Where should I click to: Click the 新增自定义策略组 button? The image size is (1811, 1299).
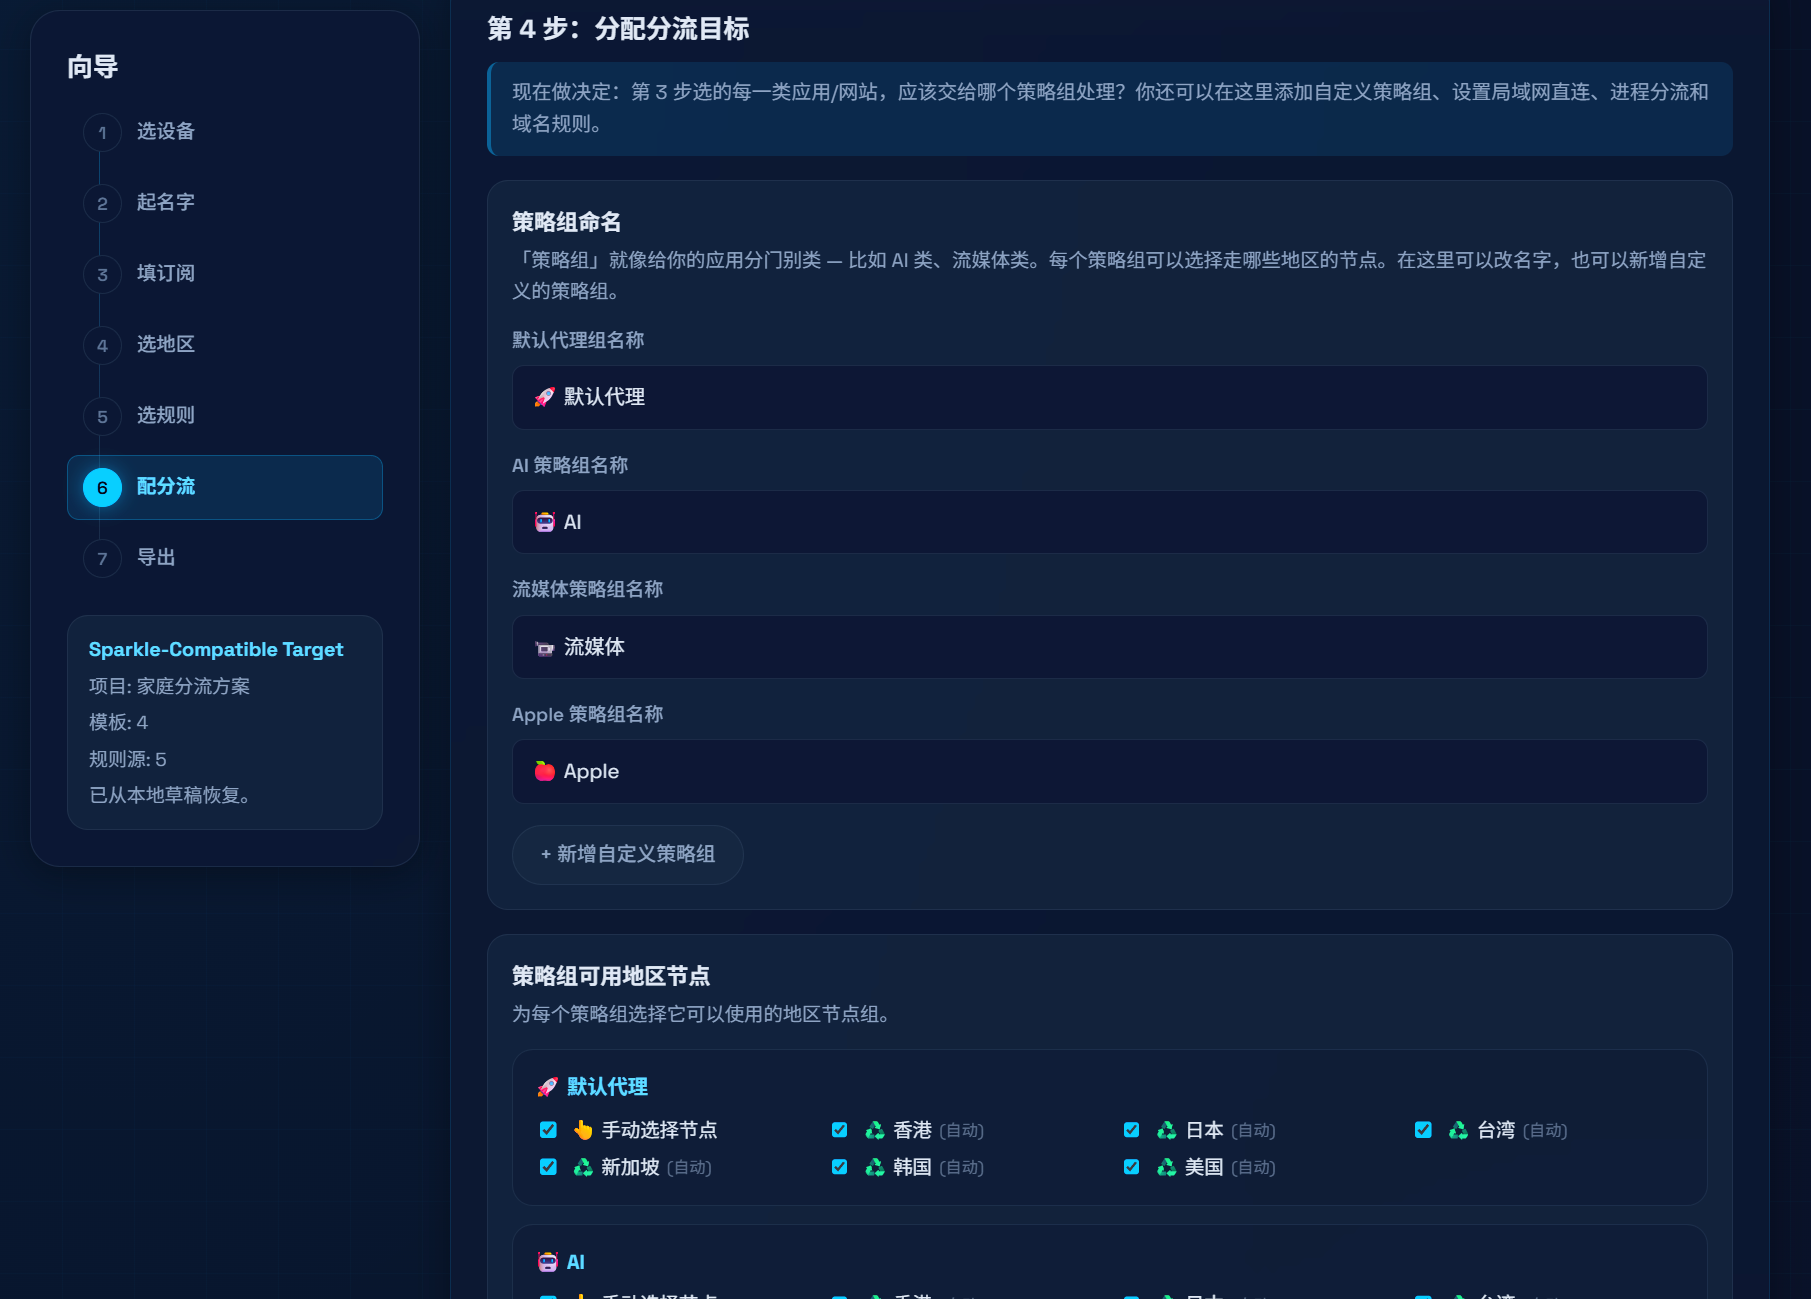[627, 854]
